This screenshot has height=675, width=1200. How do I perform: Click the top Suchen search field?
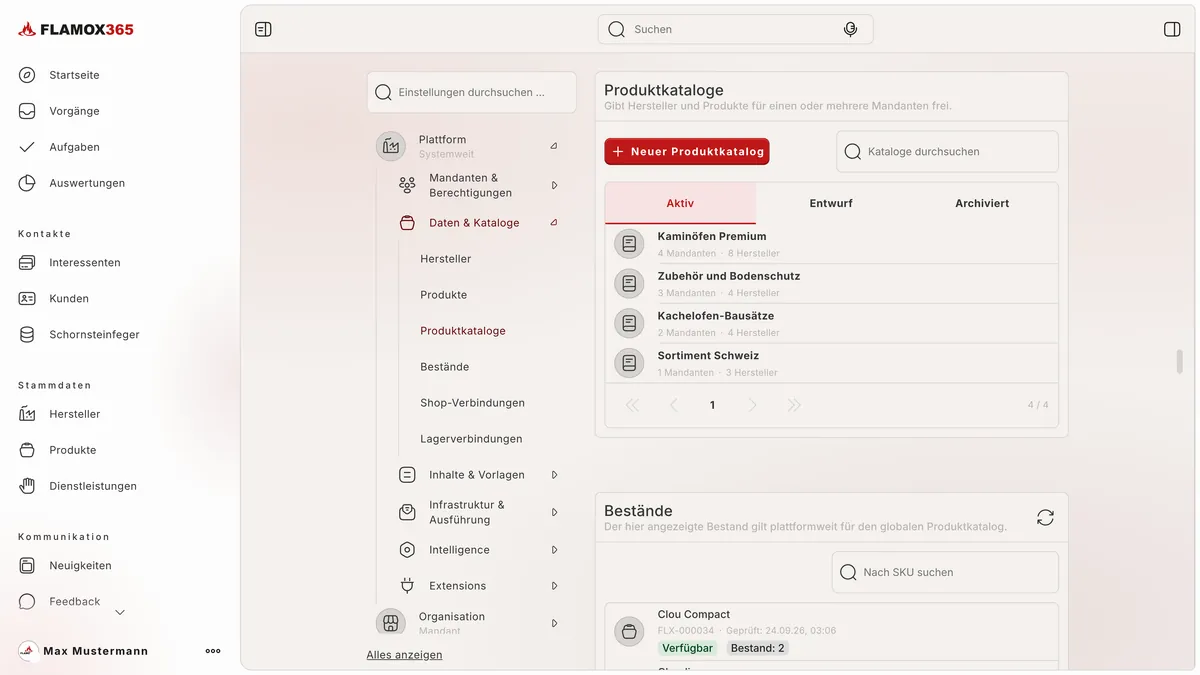click(x=735, y=29)
